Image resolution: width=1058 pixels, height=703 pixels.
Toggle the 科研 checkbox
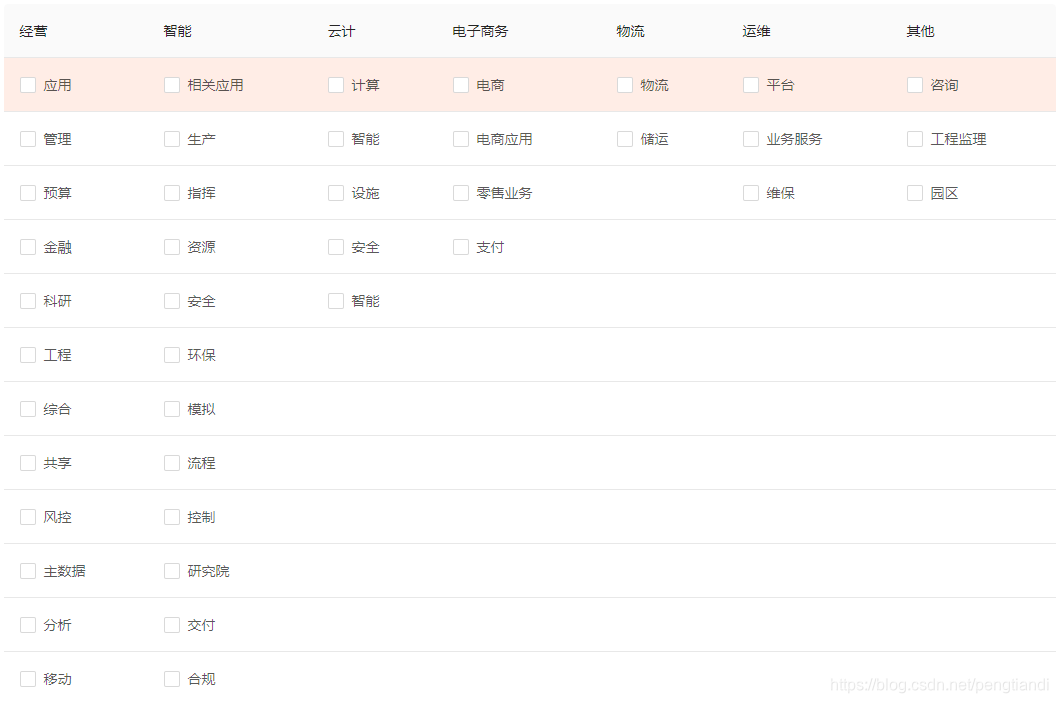pyautogui.click(x=28, y=301)
